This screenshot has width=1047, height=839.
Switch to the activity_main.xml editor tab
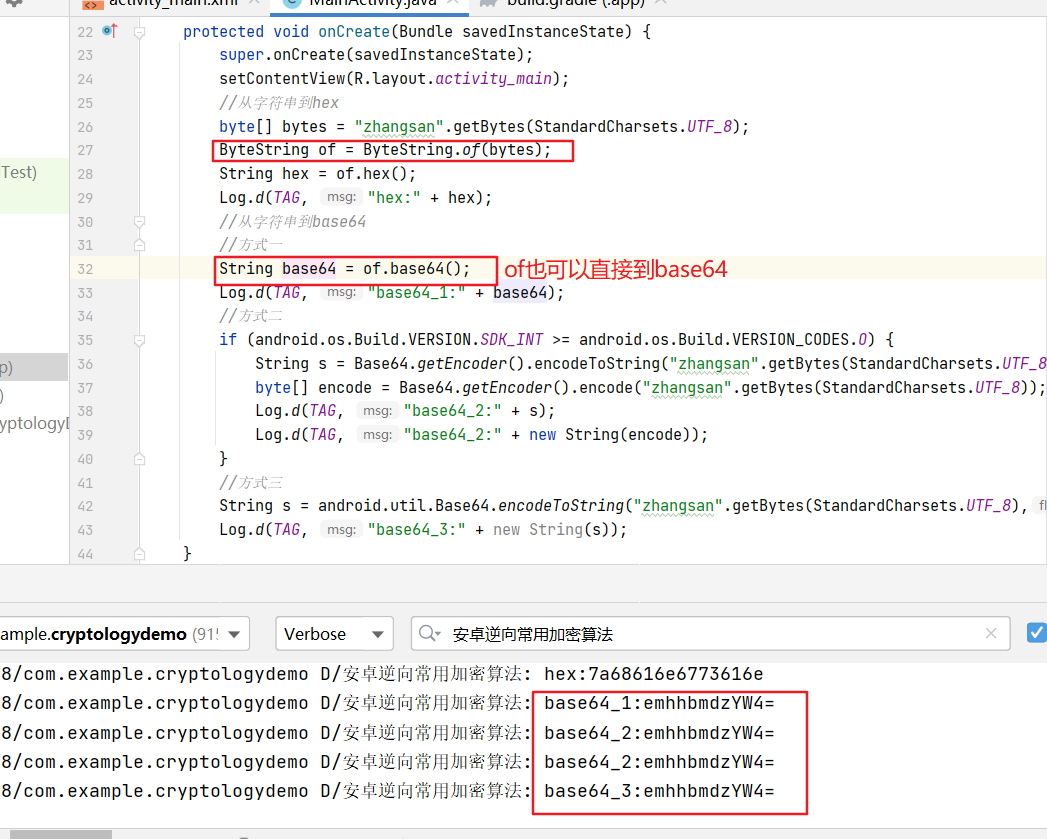click(x=170, y=3)
